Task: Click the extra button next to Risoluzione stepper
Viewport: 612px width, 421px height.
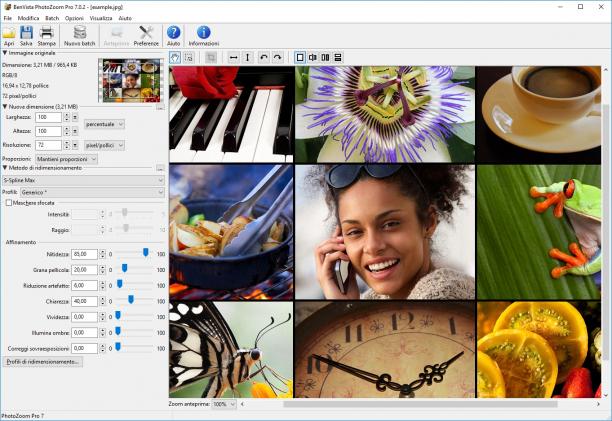Action: (x=75, y=145)
